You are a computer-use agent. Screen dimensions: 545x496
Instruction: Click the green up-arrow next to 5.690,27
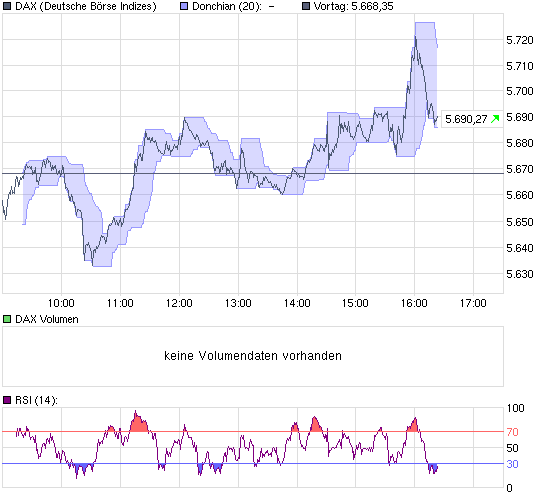point(495,119)
